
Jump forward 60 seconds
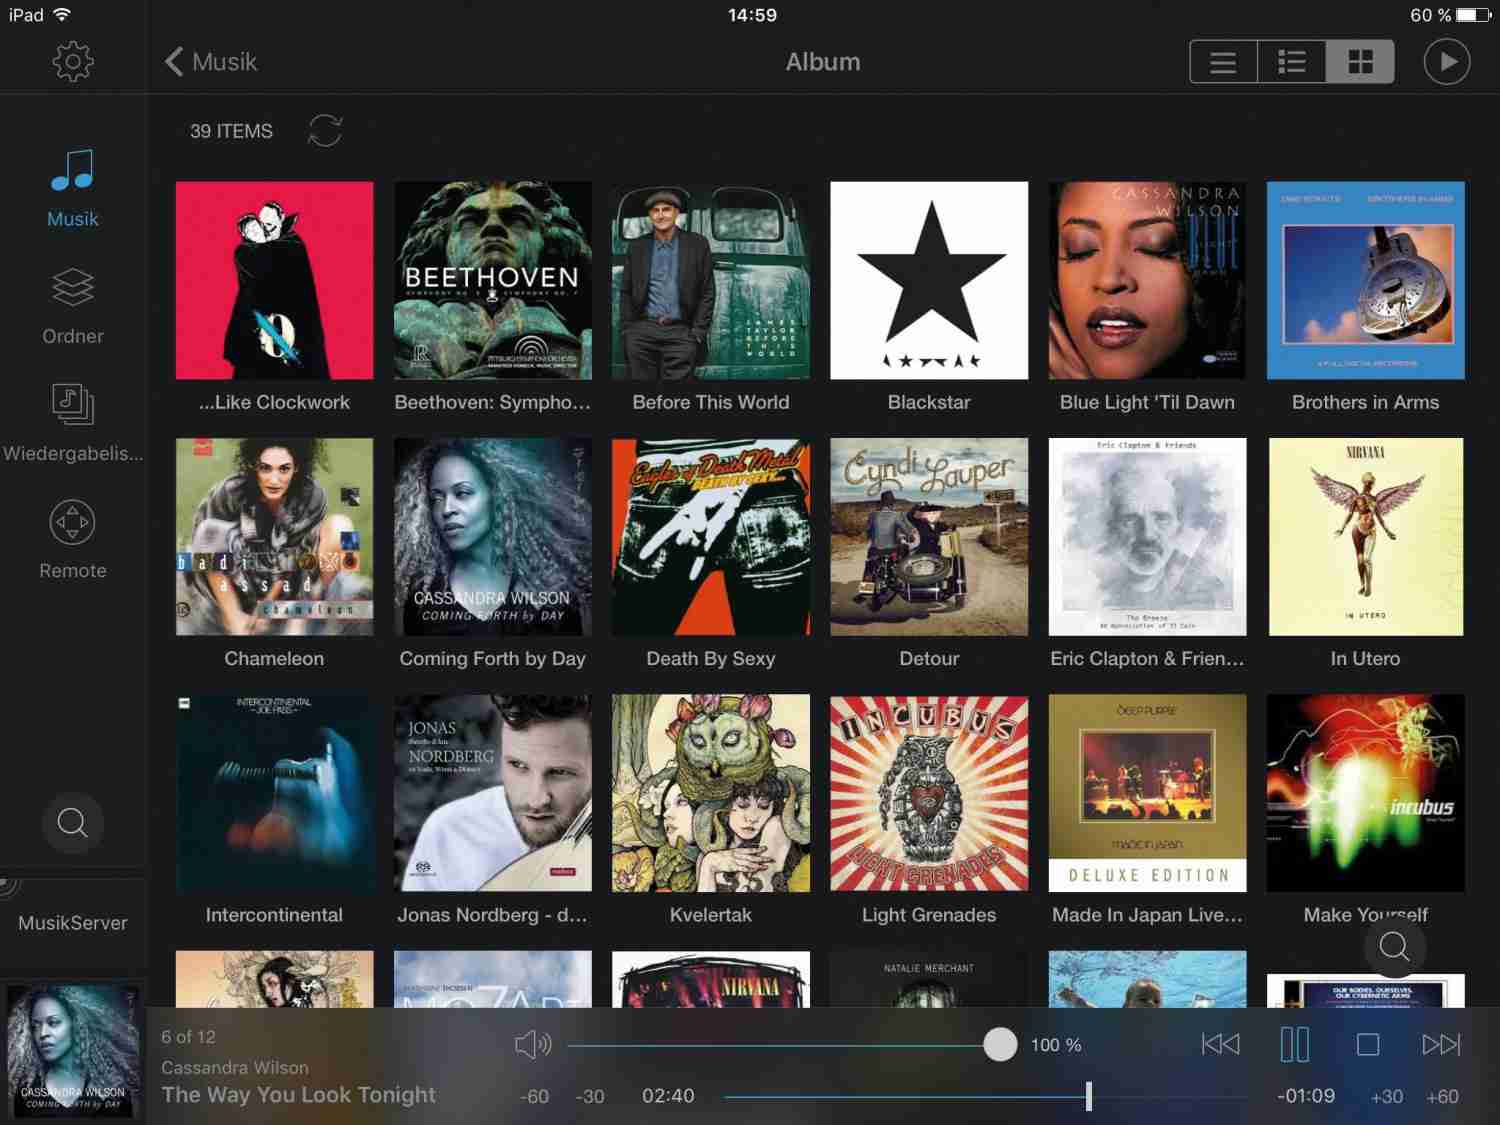1443,1097
